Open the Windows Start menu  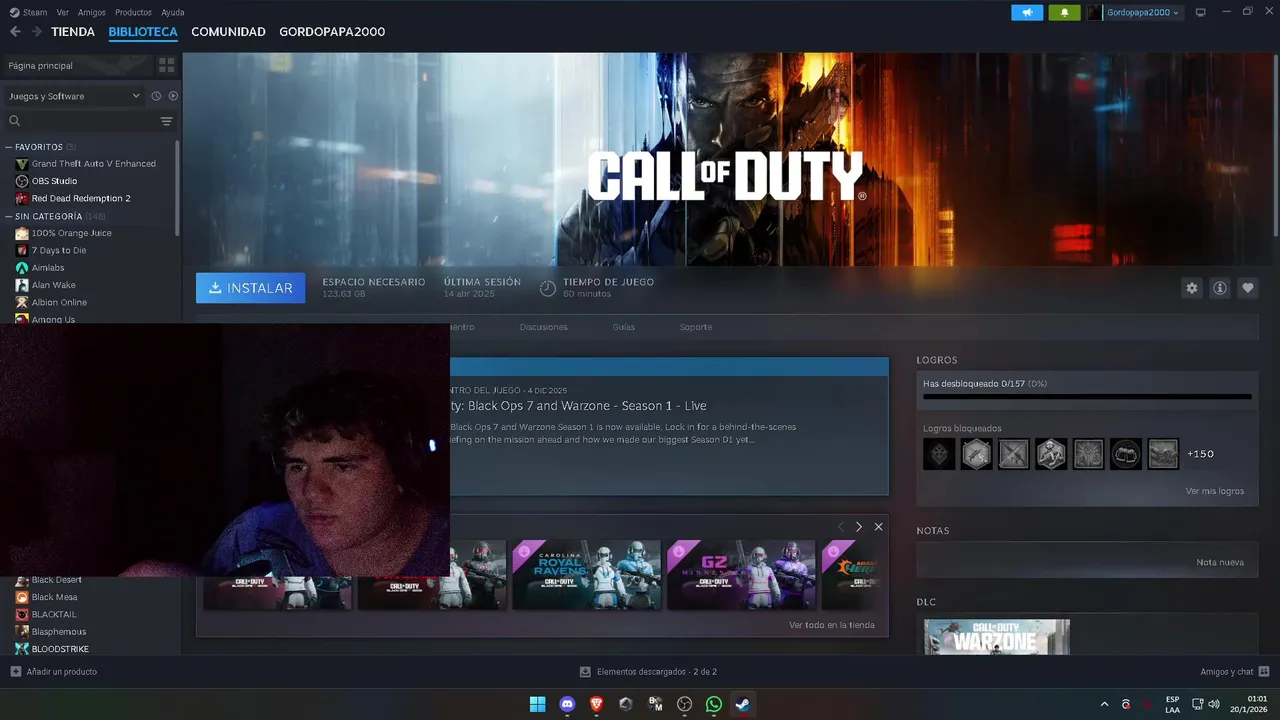(538, 704)
